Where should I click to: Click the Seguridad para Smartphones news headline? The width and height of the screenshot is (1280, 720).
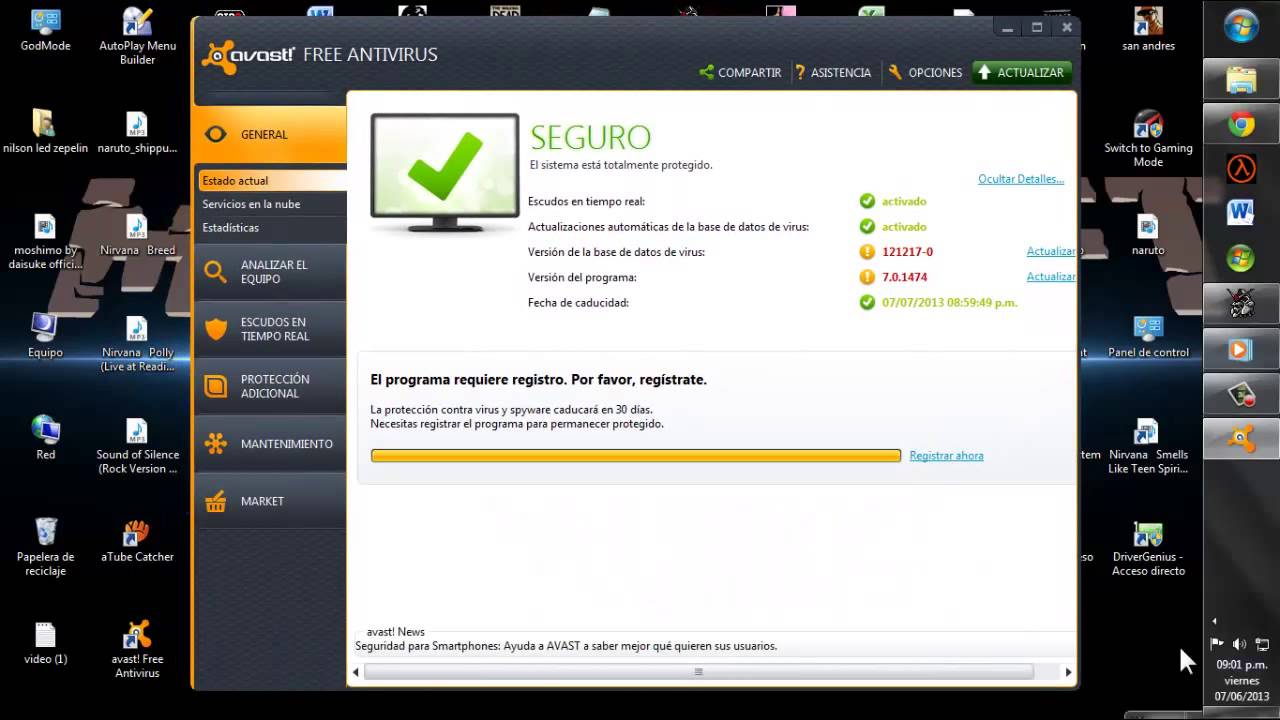(x=566, y=646)
